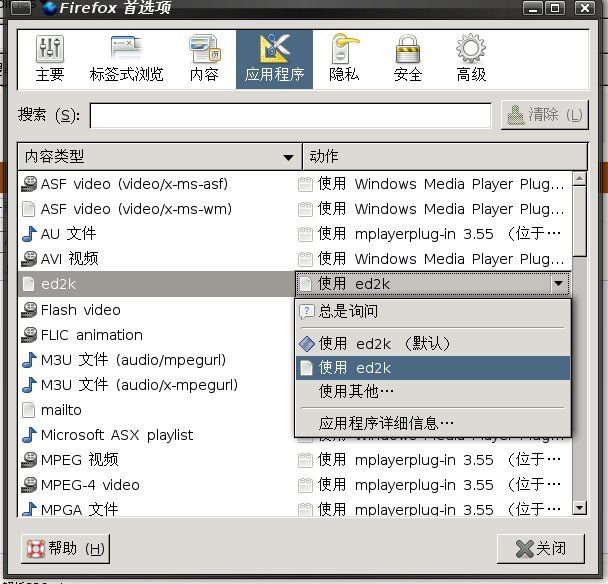Click page icon beside ASF video (video/x-ms-wm)
Image resolution: width=608 pixels, height=584 pixels.
[29, 209]
